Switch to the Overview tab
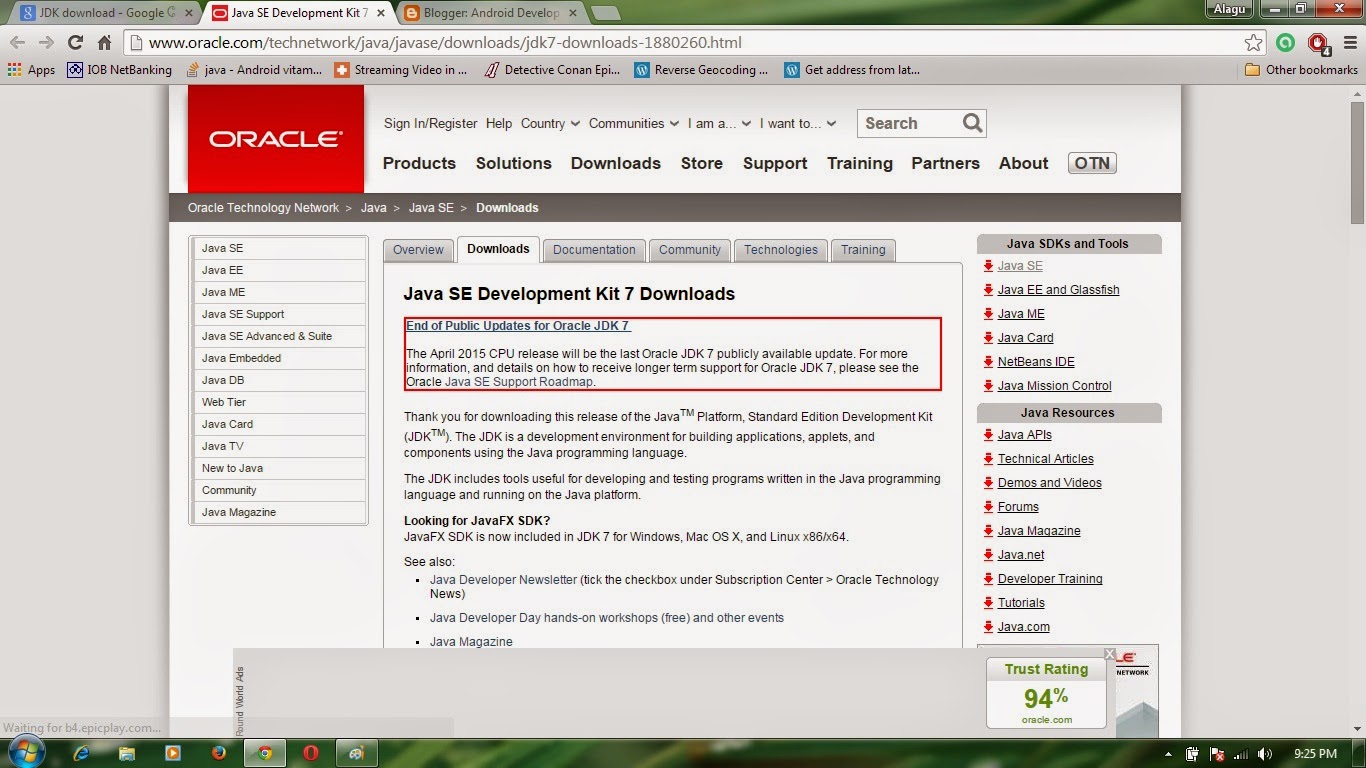This screenshot has height=768, width=1366. pos(418,250)
